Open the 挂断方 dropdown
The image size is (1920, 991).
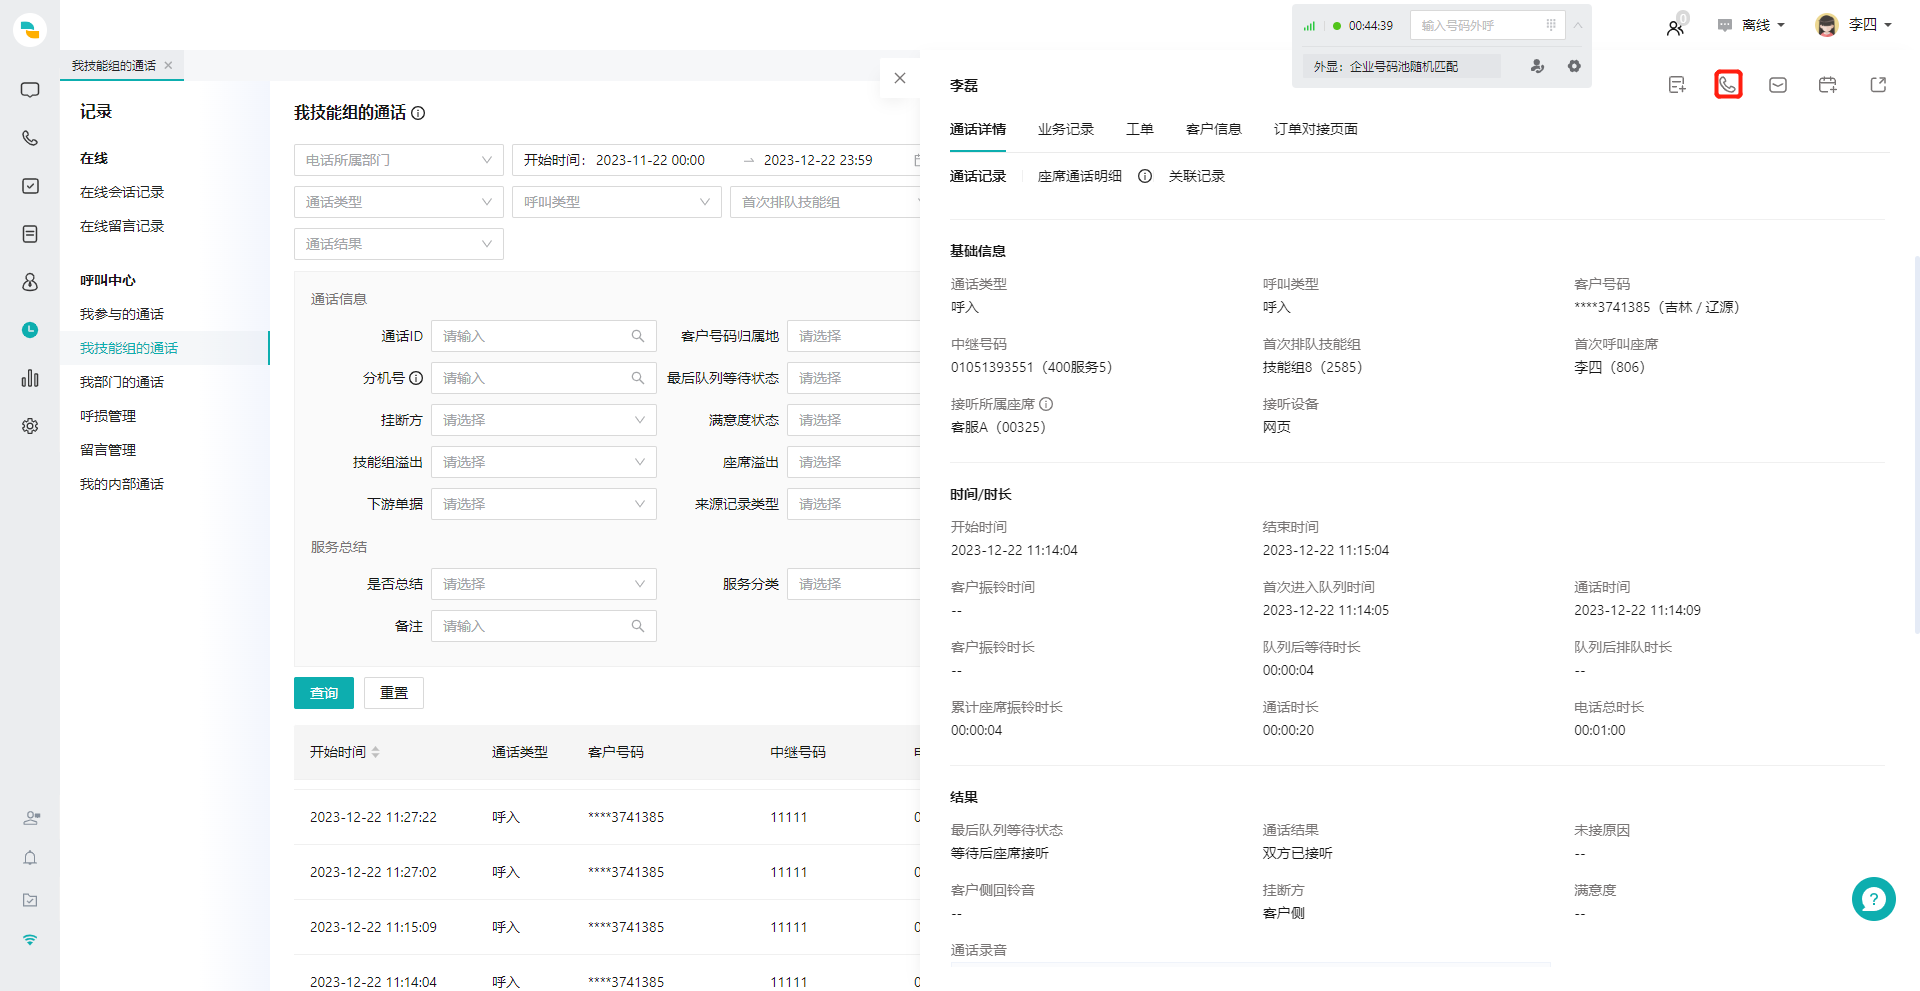(544, 420)
